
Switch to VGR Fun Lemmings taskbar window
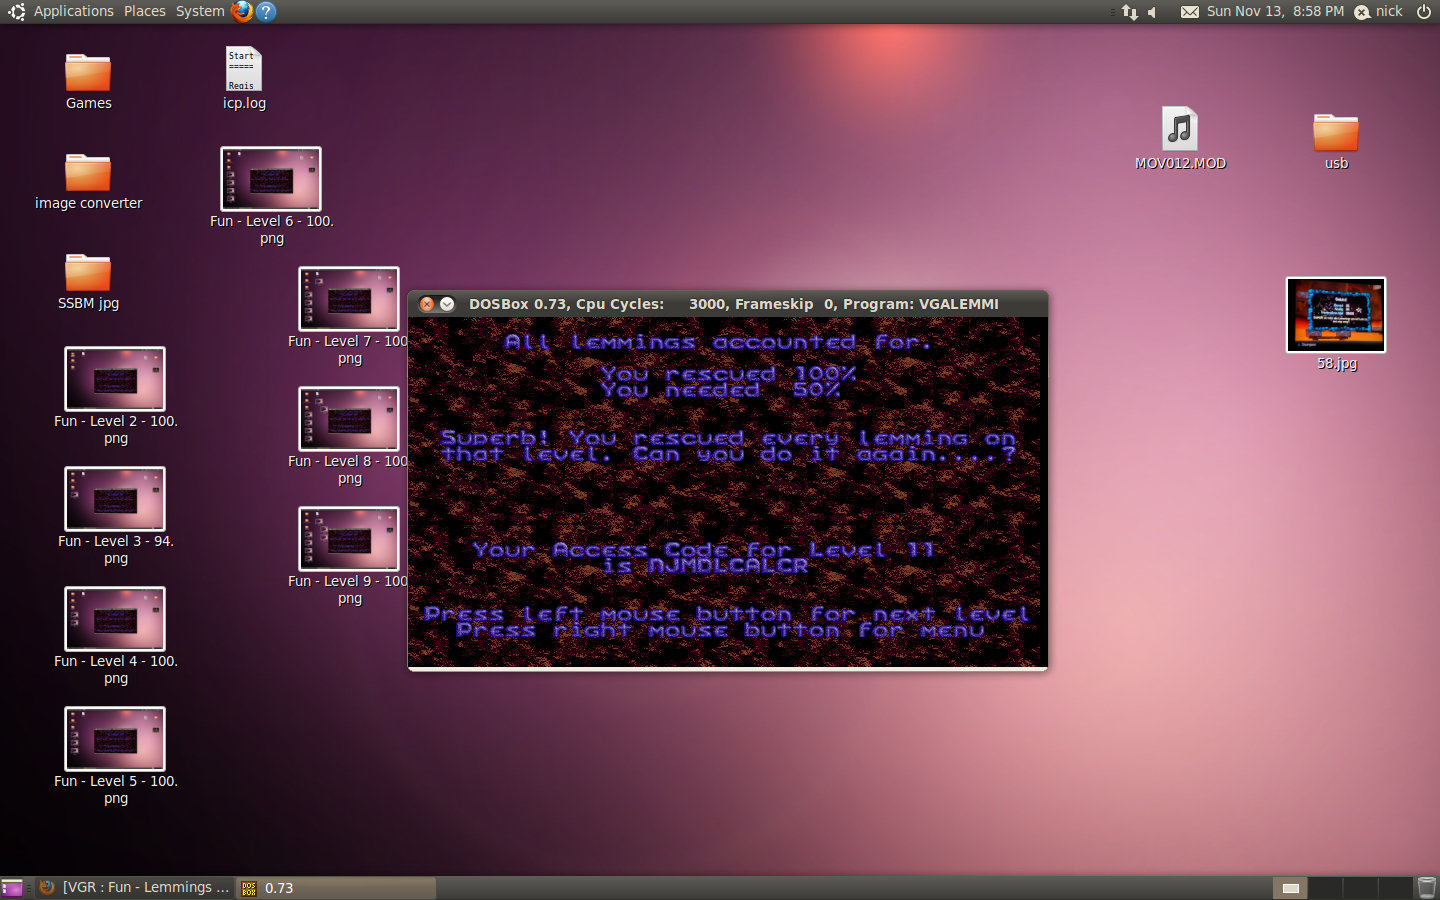tap(135, 888)
